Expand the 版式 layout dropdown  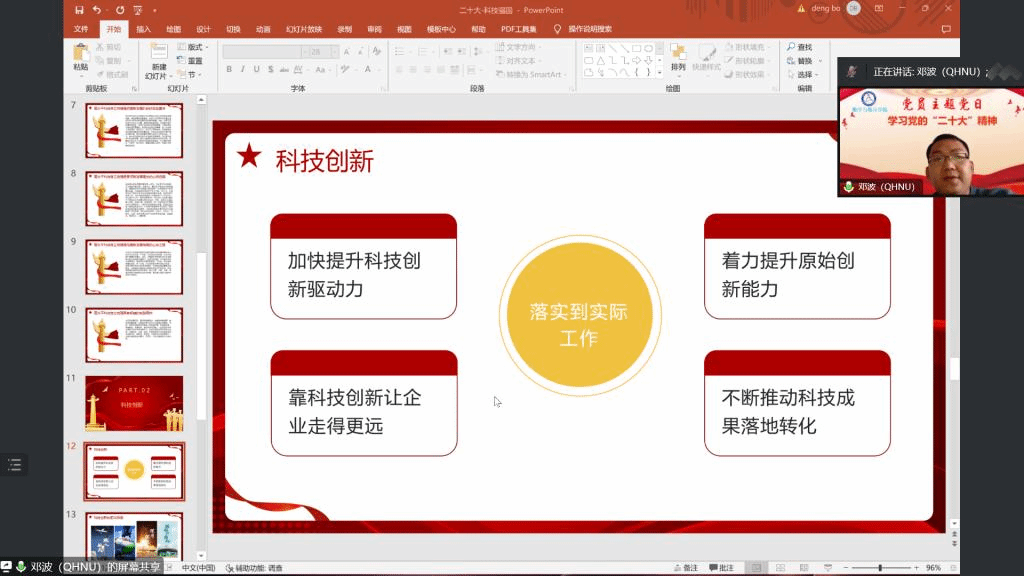pos(193,47)
